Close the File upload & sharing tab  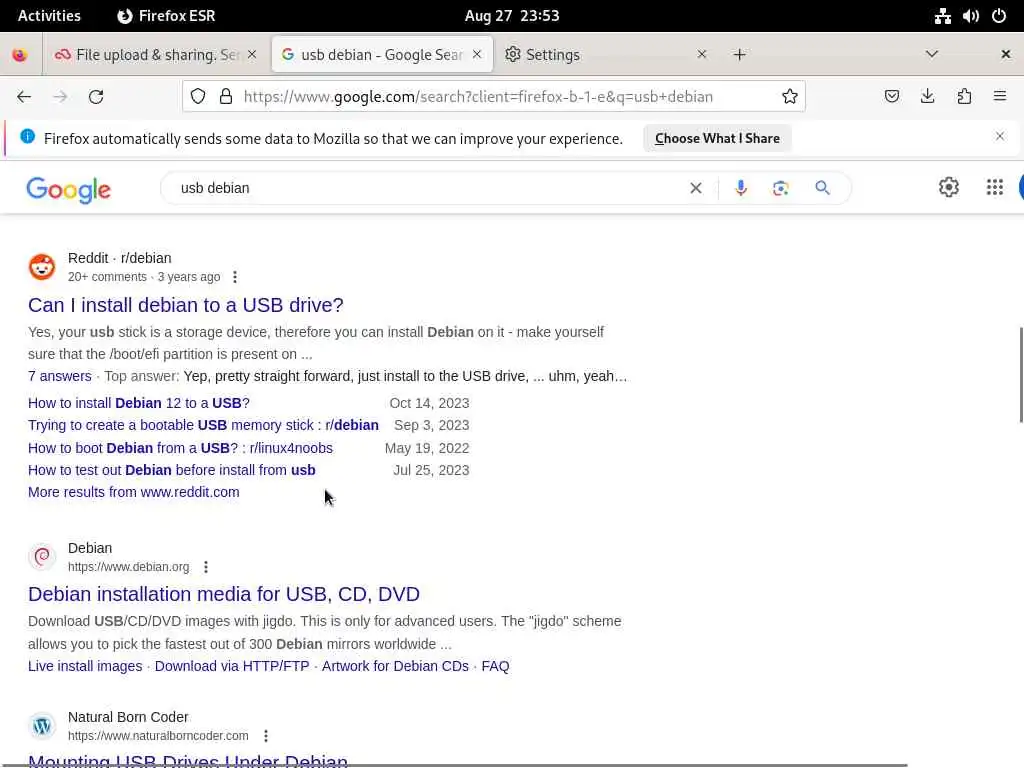click(x=252, y=54)
